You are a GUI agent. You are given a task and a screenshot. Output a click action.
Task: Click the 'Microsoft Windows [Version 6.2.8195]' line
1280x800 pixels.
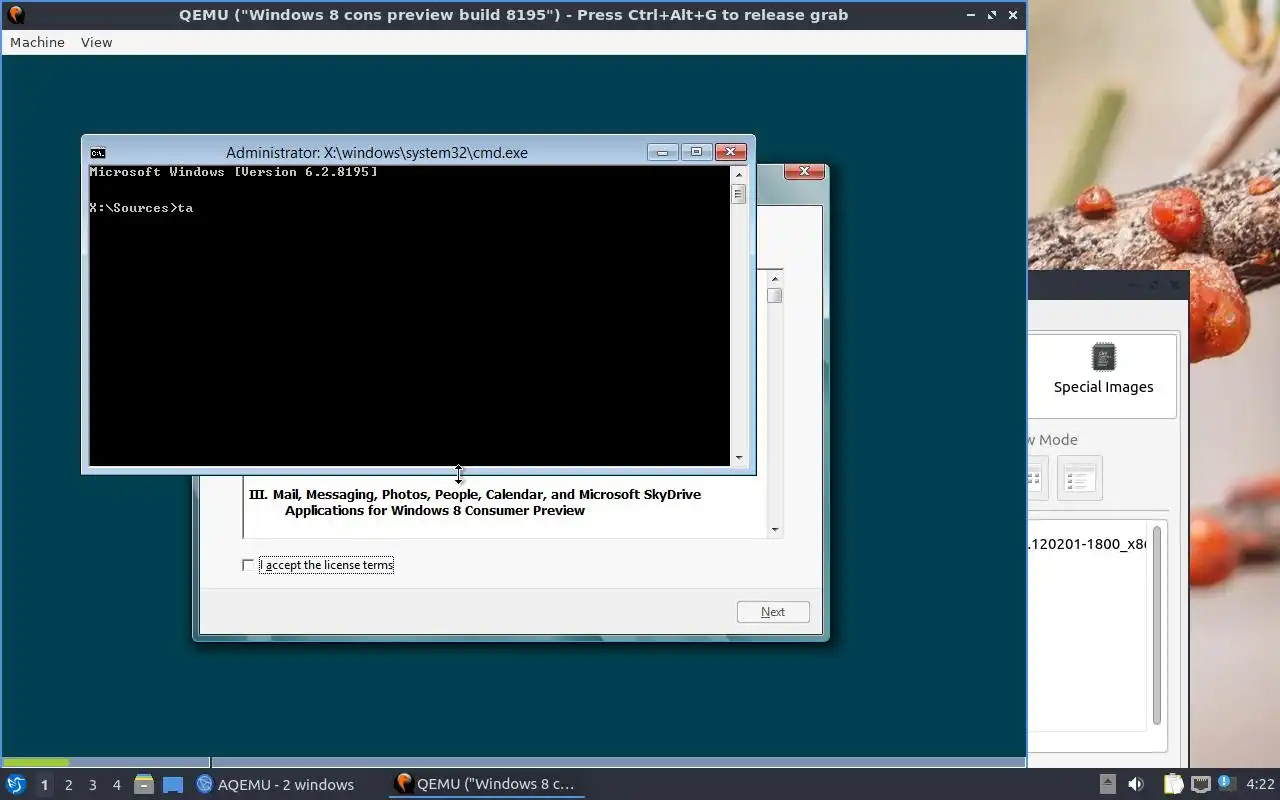tap(233, 172)
